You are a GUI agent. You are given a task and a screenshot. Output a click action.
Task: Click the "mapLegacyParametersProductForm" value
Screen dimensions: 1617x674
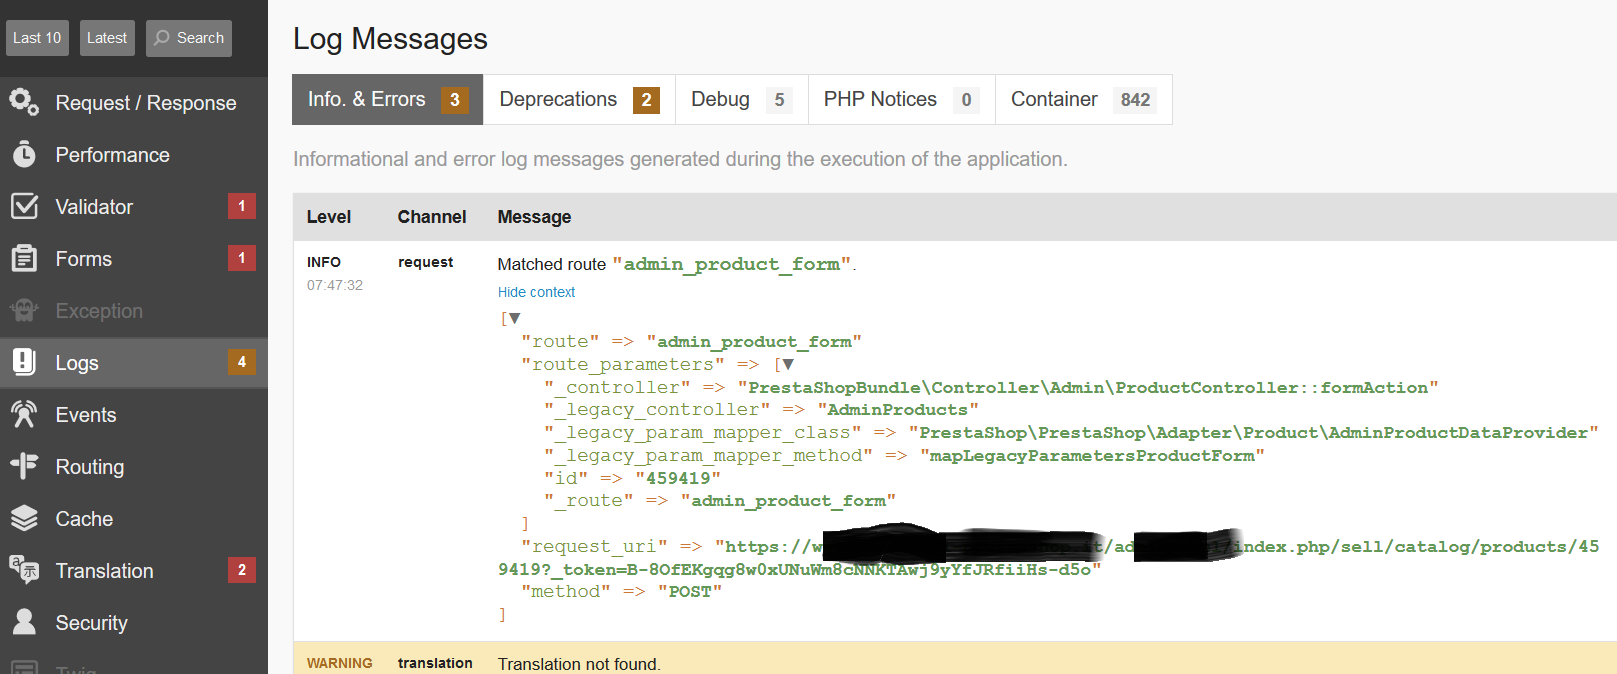1092,455
